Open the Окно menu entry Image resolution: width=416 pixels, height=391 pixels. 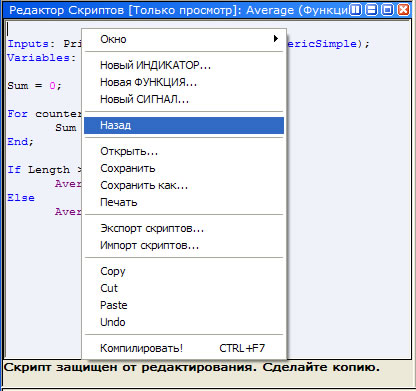184,39
